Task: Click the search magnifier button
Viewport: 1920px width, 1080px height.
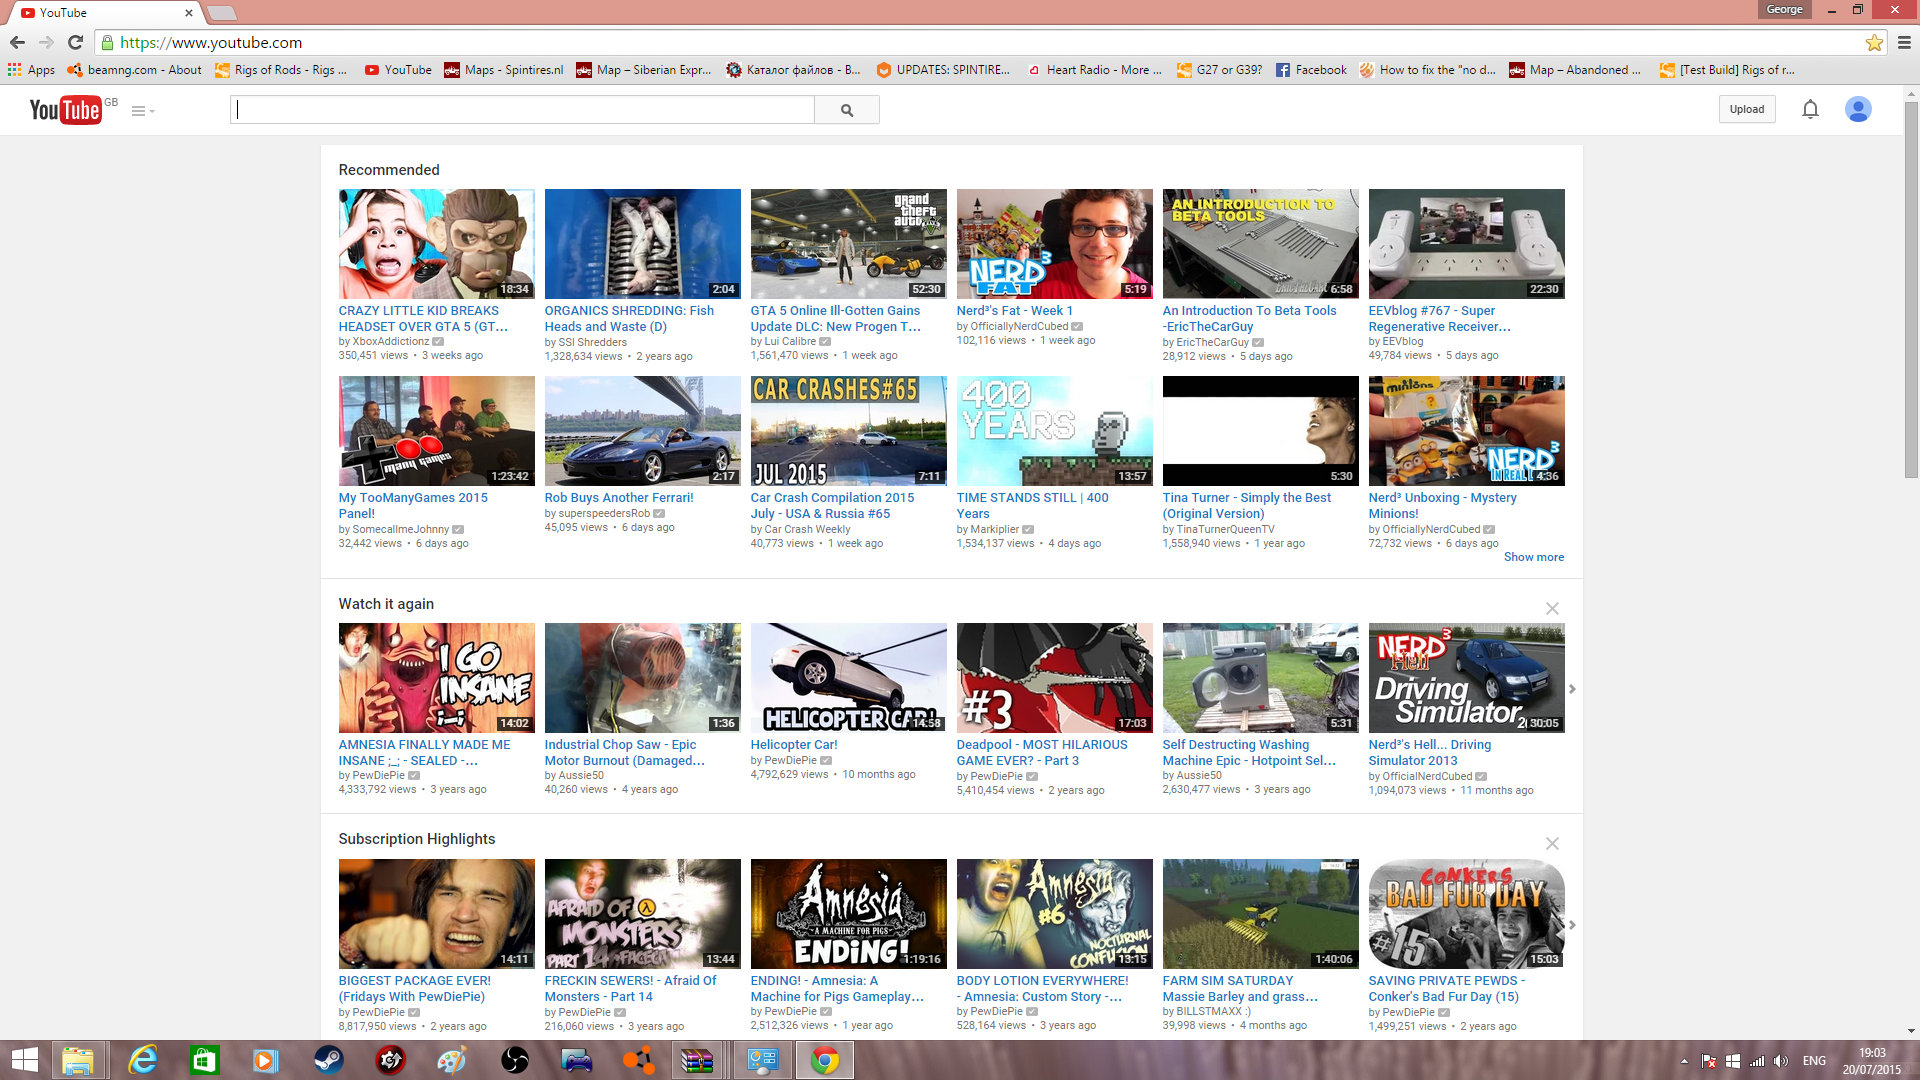Action: (847, 110)
